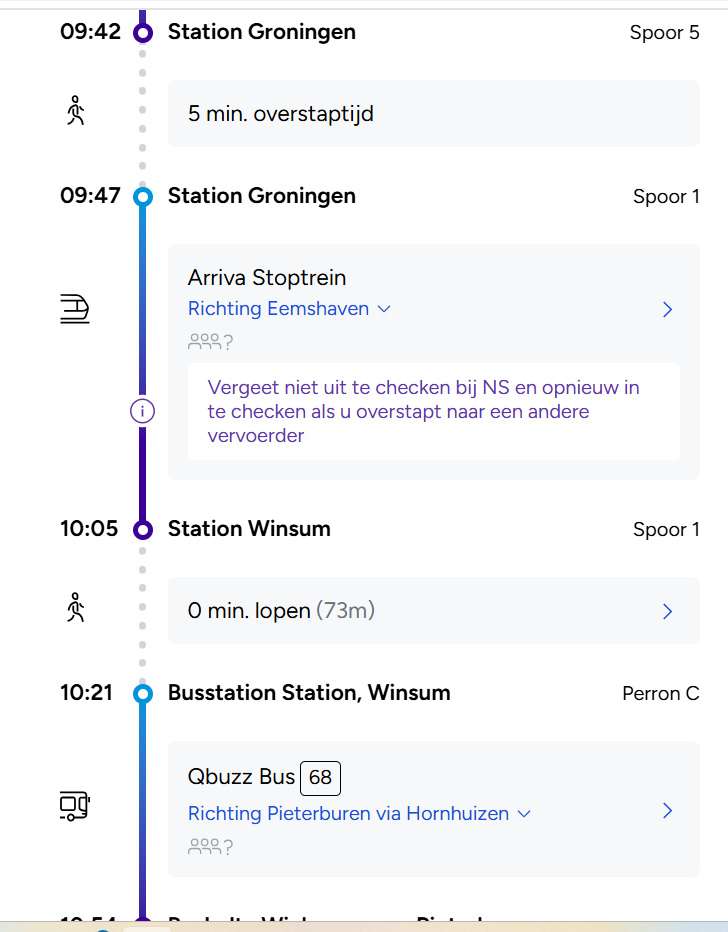This screenshot has width=728, height=932.
Task: Open walking route details arrow
Action: [668, 611]
